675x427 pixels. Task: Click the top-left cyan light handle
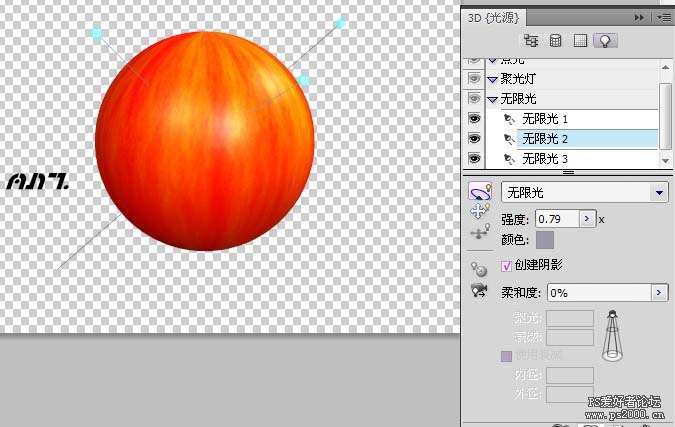(97, 34)
